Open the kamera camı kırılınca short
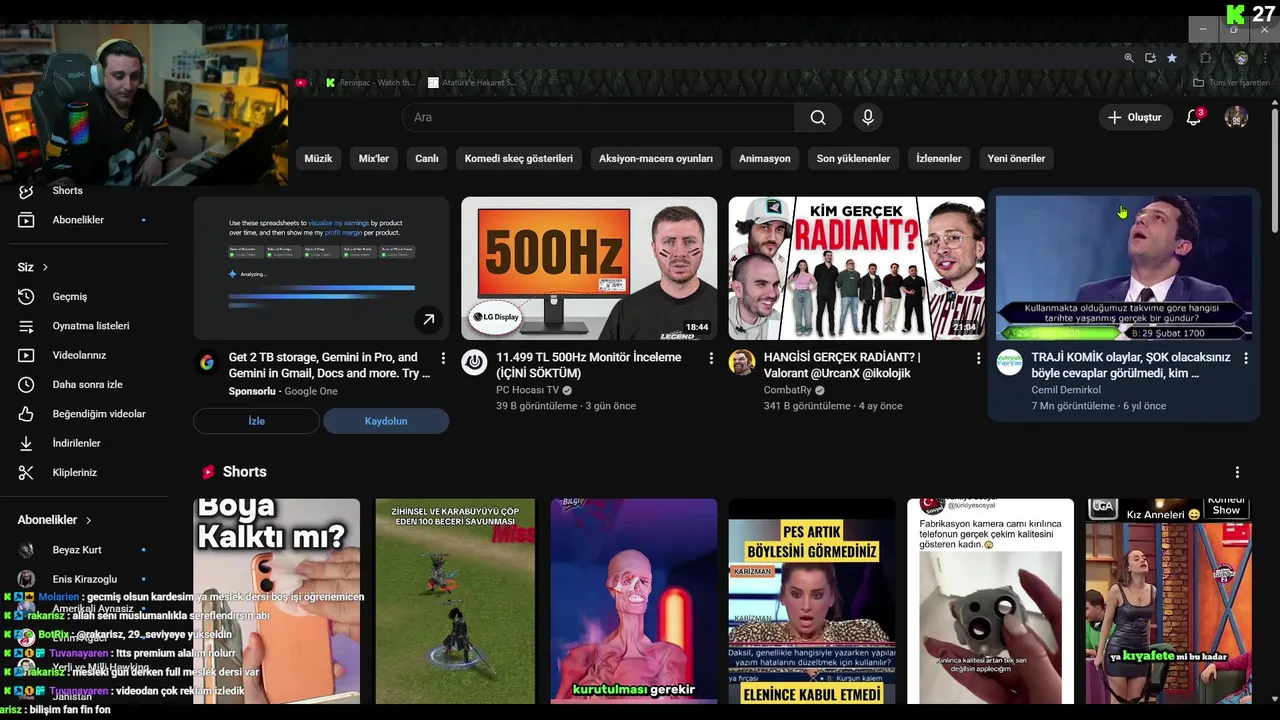Screen dimensions: 1280x720 (990, 601)
